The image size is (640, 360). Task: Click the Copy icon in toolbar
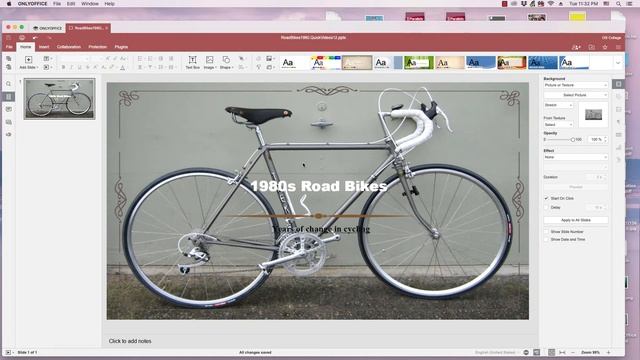pos(9,59)
